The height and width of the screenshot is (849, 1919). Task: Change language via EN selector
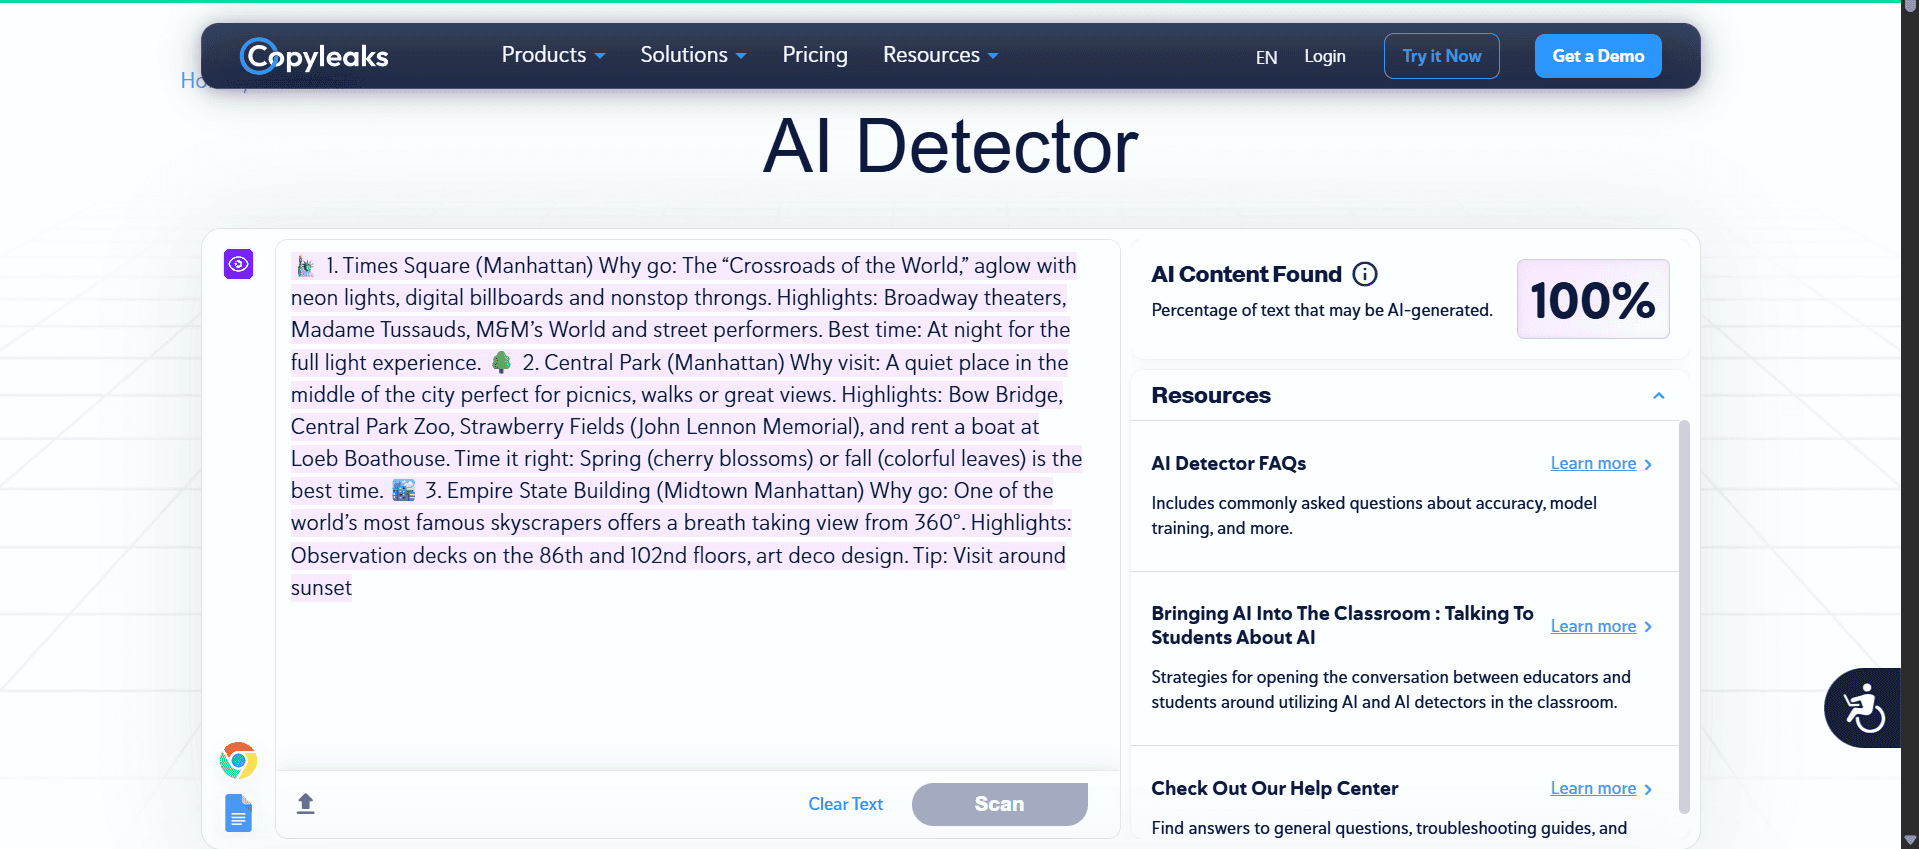point(1266,57)
